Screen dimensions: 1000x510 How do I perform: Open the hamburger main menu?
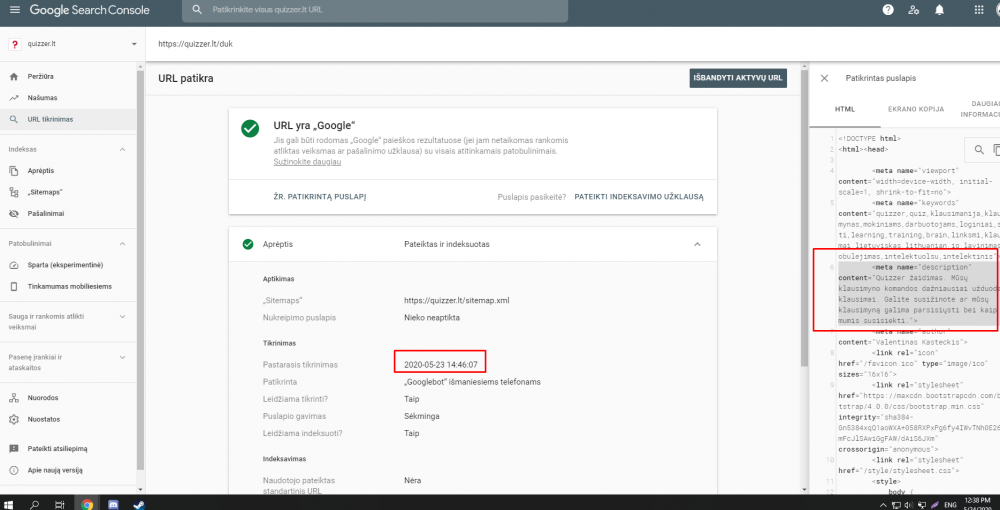click(x=13, y=10)
